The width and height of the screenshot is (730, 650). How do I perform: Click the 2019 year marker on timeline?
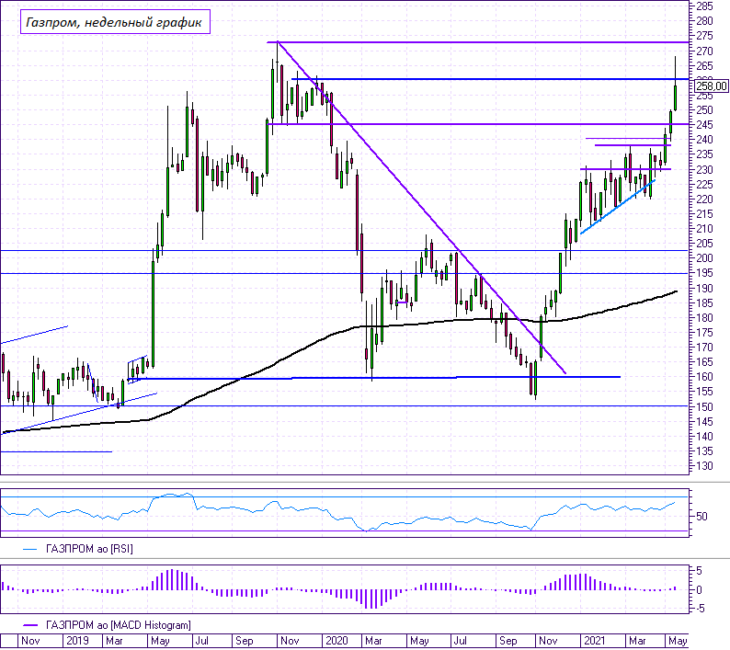point(77,641)
